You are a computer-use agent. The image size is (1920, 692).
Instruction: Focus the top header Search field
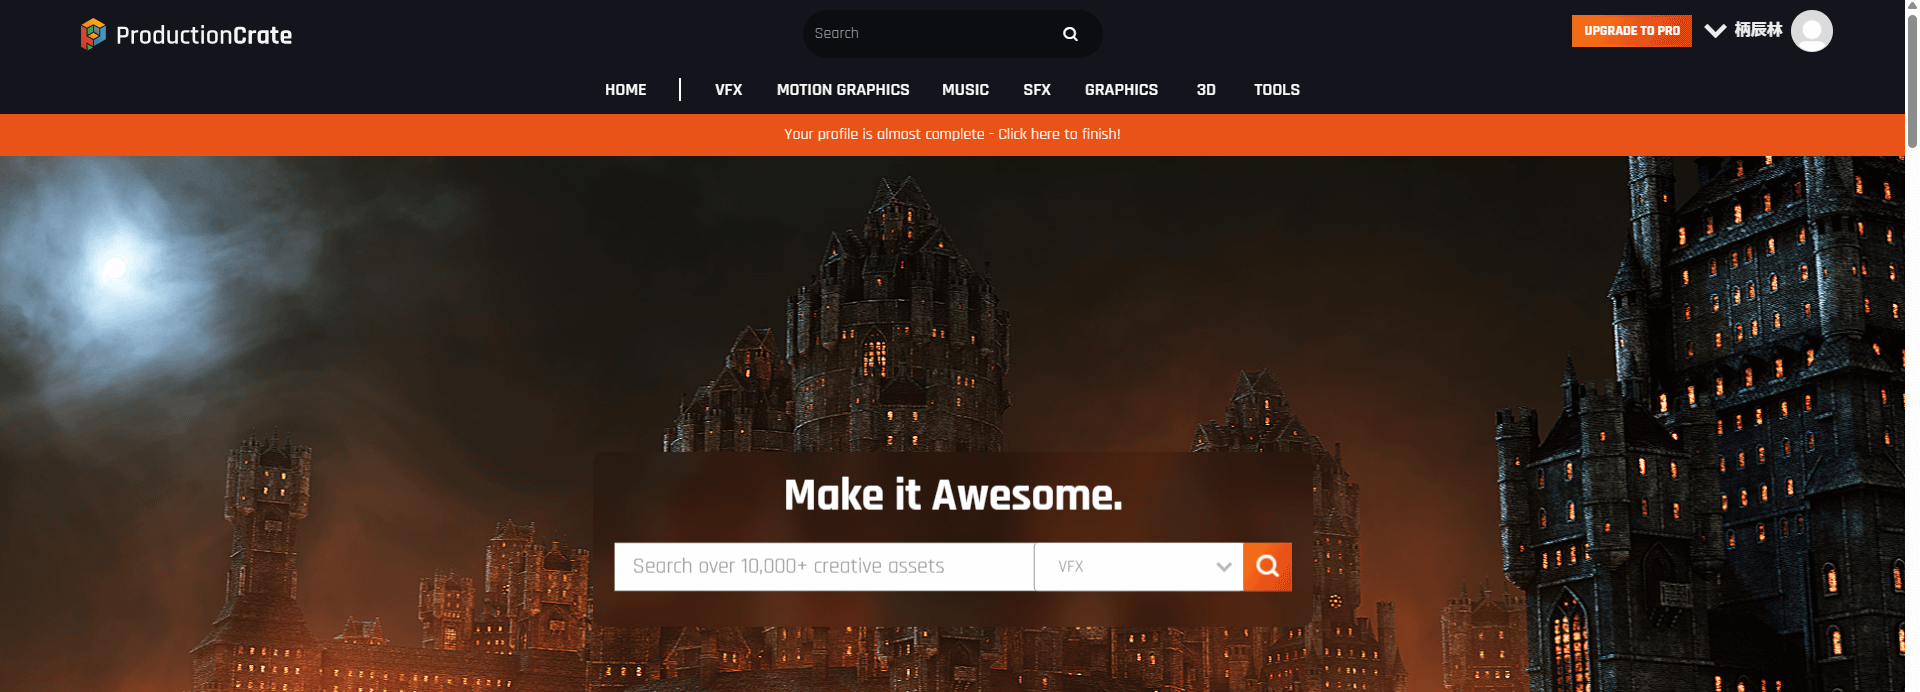pos(930,34)
